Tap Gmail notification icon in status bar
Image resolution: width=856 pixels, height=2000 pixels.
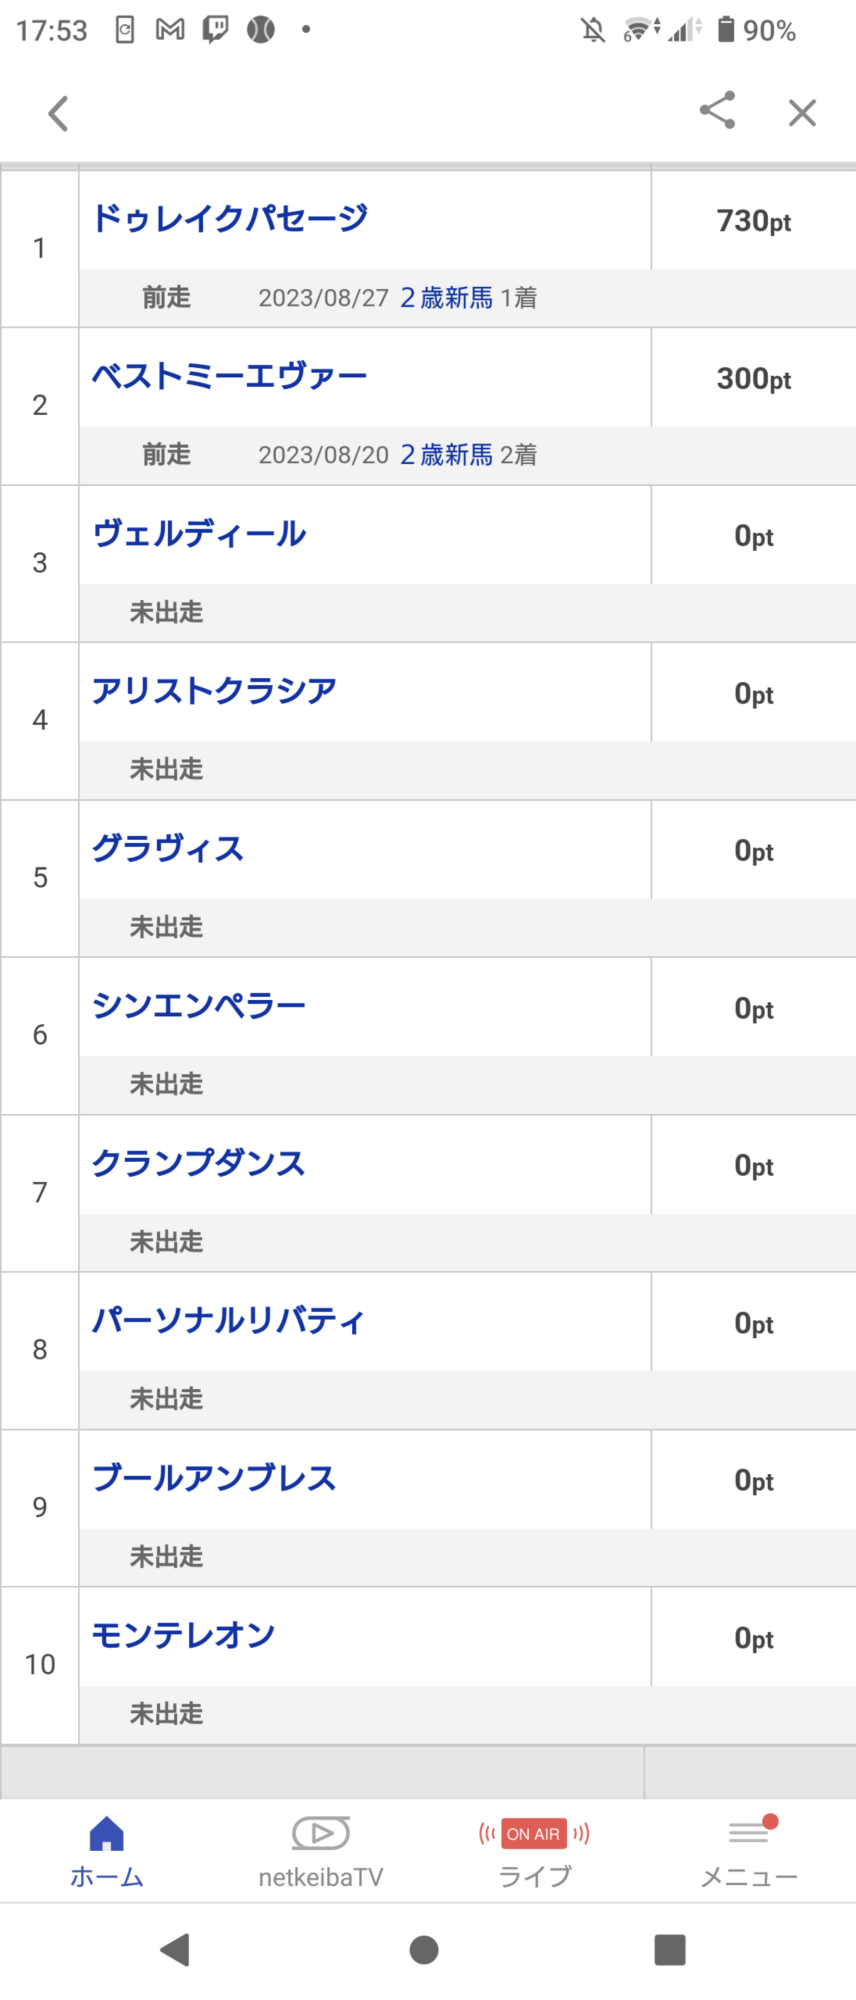tap(170, 30)
